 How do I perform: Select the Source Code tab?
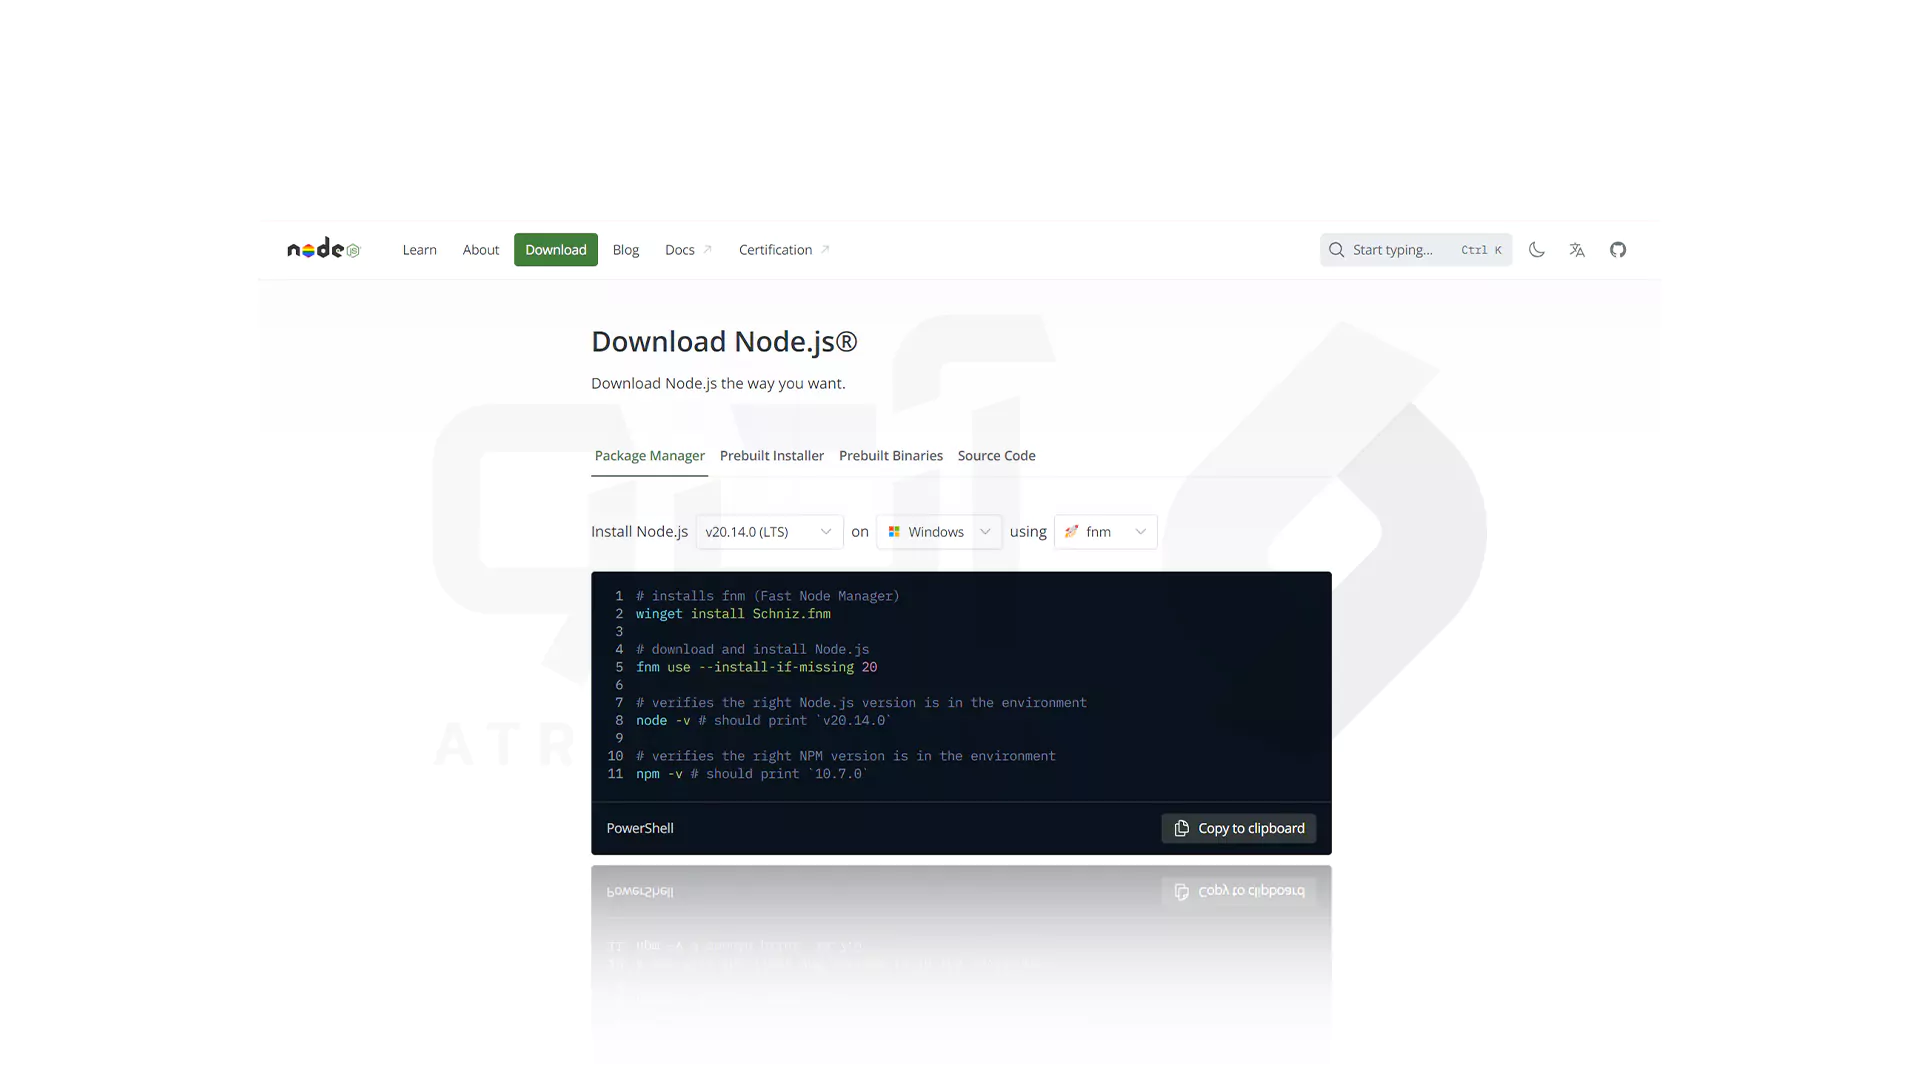[996, 456]
